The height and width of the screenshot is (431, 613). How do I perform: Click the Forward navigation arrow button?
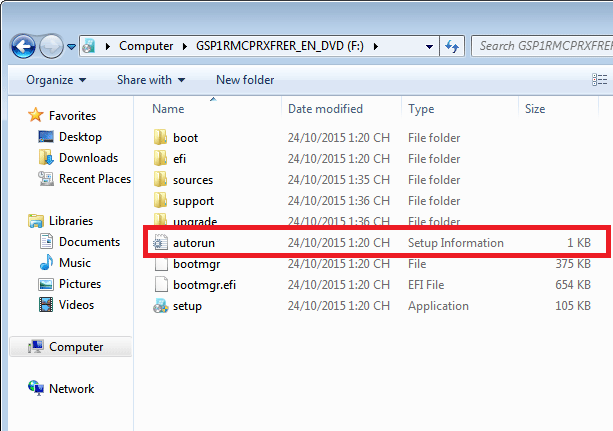(x=51, y=46)
